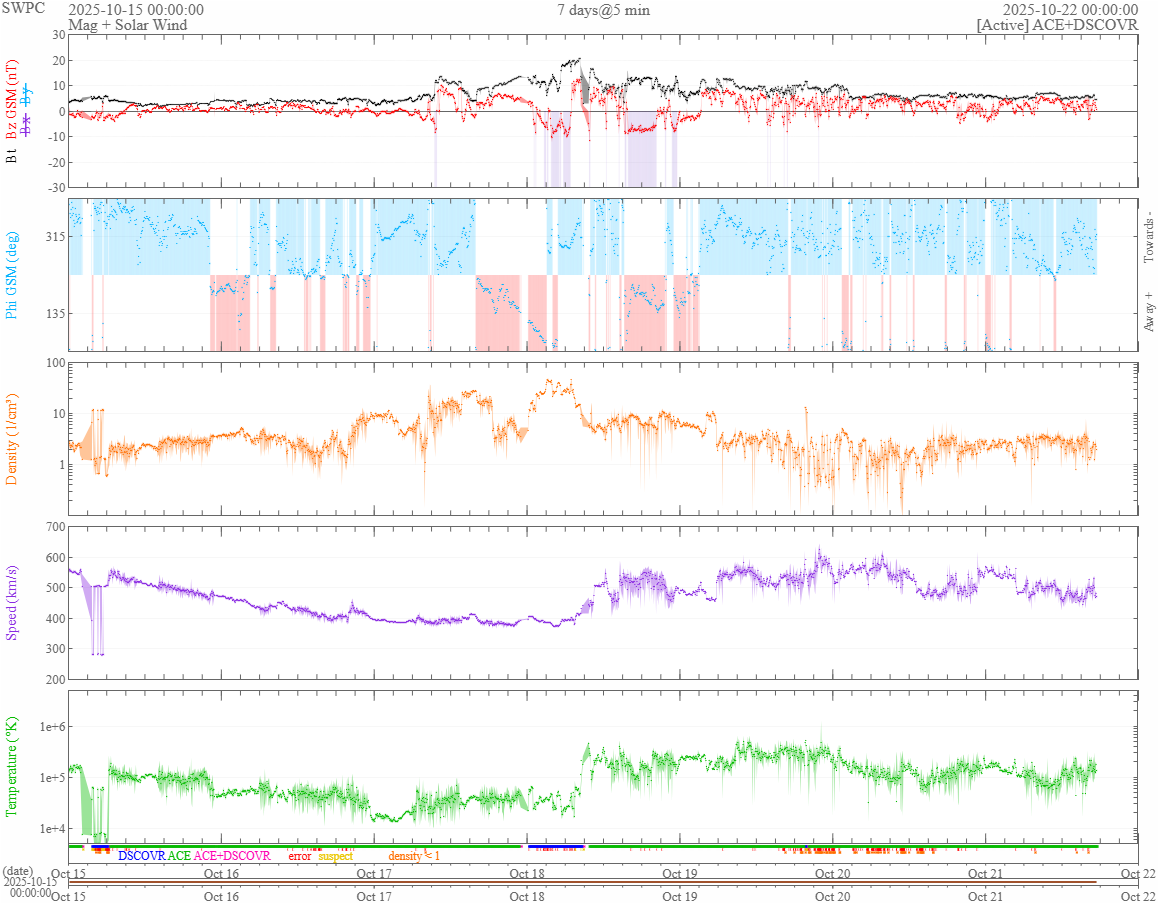
Task: Click the yellow 'suspect' legend entry
Action: (x=335, y=856)
